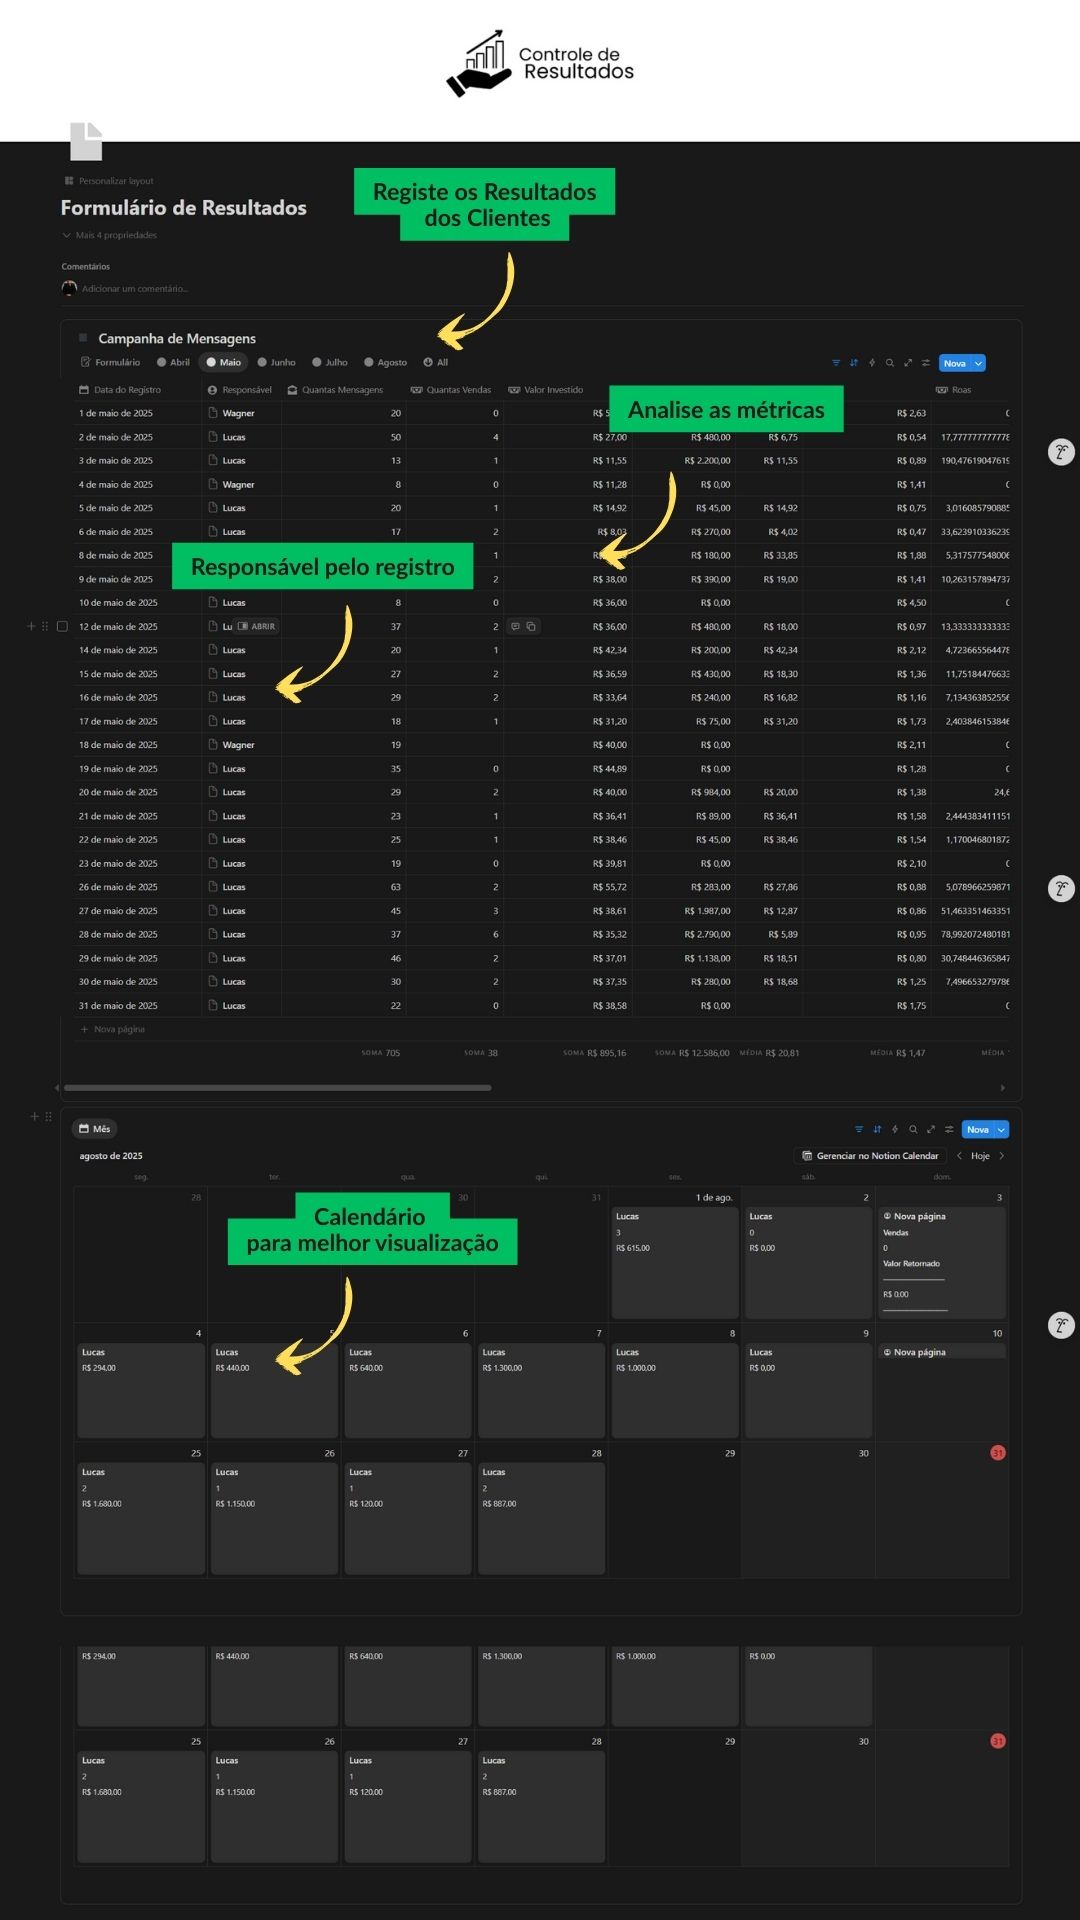Screen dimensions: 1080x1920
Task: Click the Campanha de Mensagens database title
Action: click(x=177, y=338)
